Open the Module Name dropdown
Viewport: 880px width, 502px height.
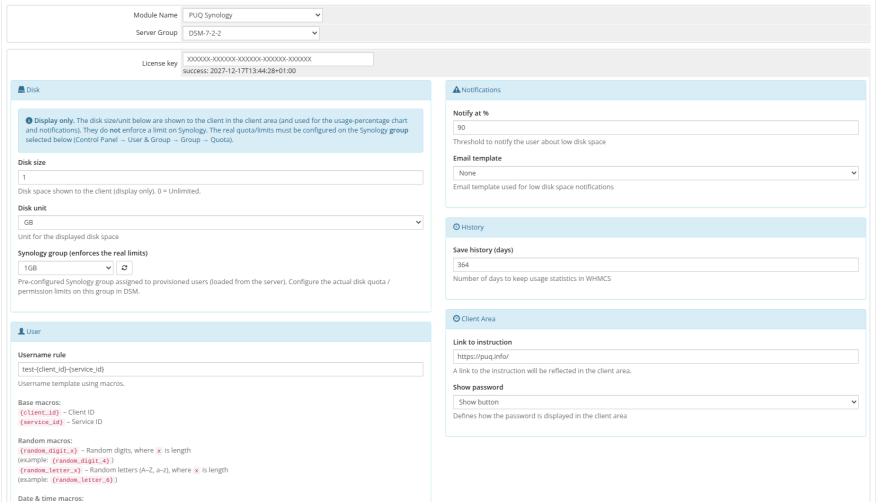253,15
